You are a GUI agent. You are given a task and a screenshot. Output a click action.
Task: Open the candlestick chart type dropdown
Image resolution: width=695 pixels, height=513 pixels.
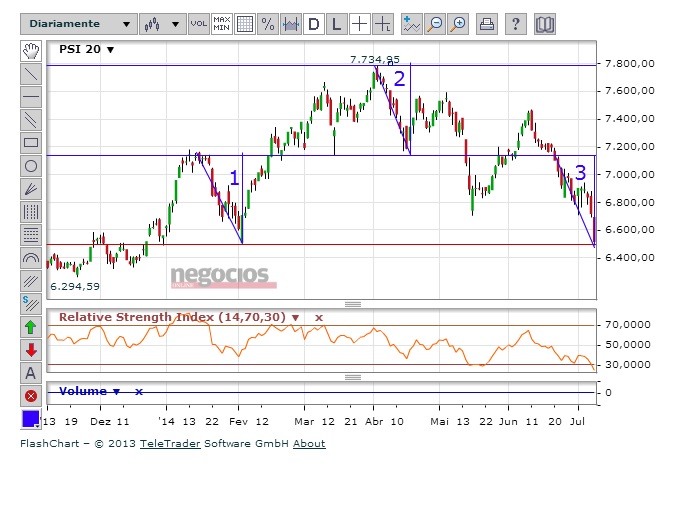[x=162, y=24]
